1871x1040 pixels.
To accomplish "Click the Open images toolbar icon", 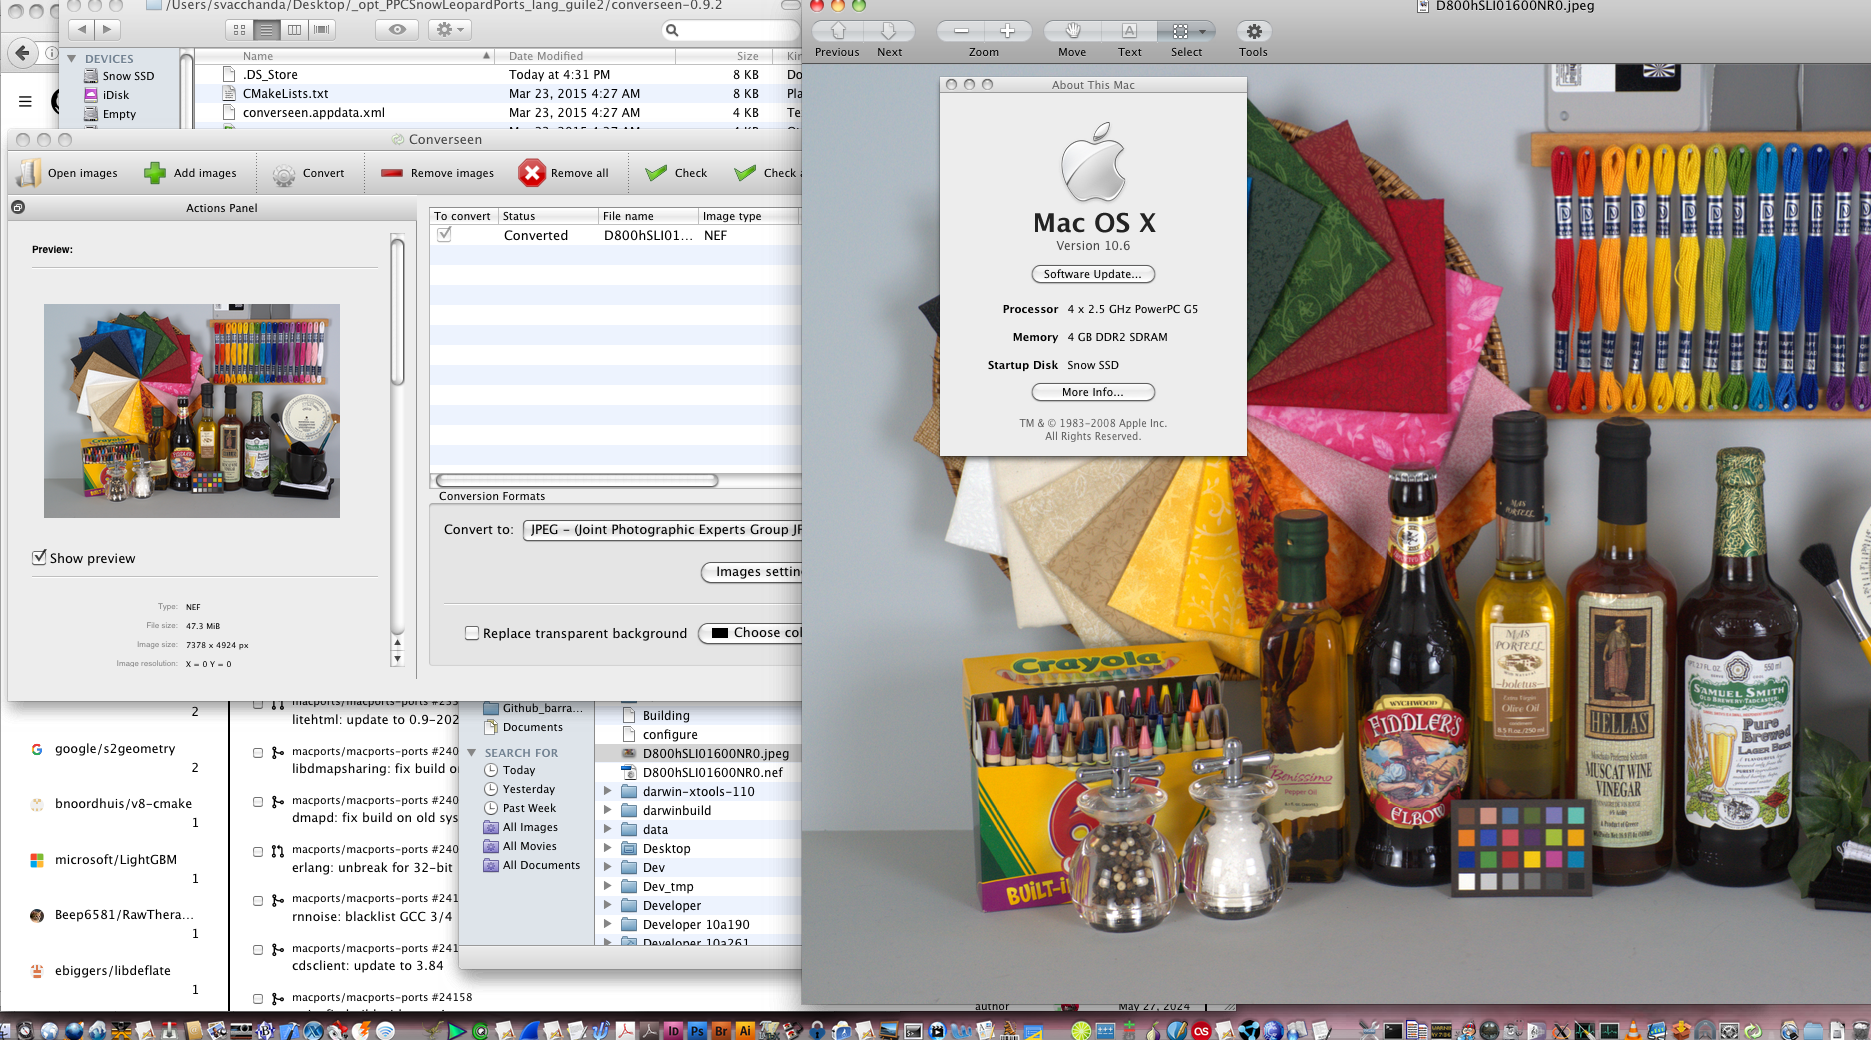I will tap(30, 173).
